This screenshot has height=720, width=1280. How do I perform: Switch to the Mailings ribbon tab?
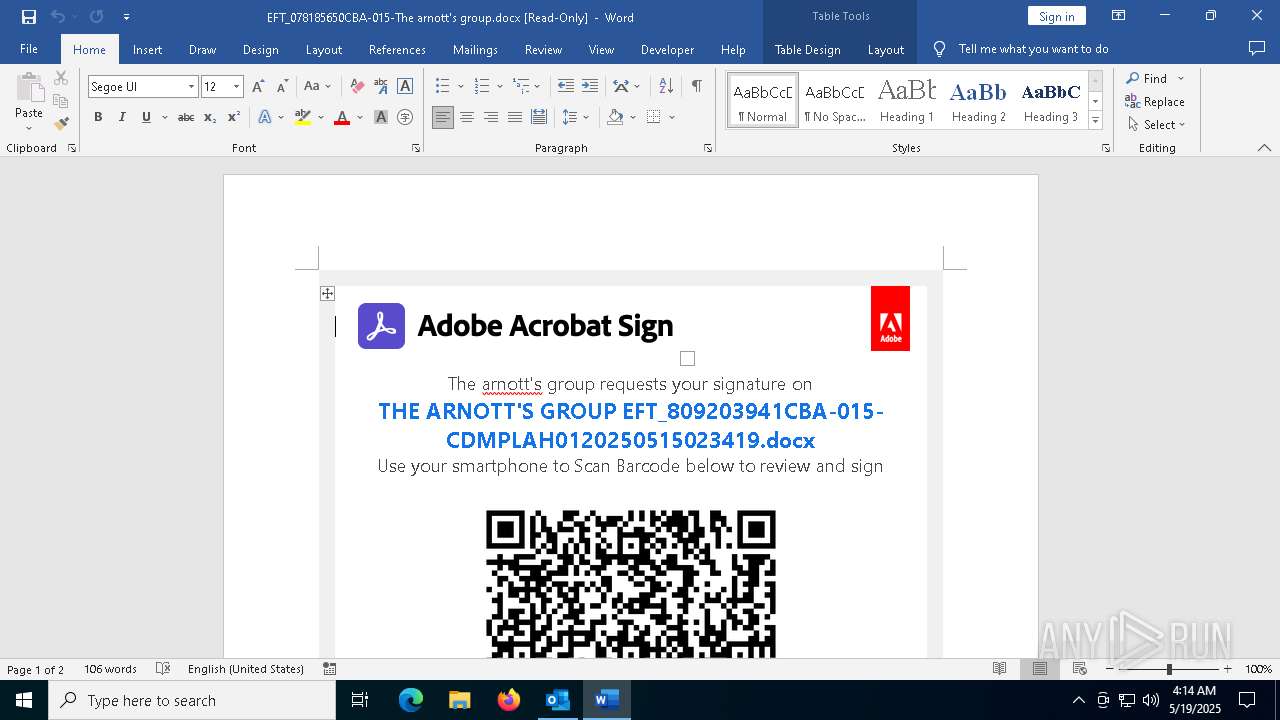[475, 49]
